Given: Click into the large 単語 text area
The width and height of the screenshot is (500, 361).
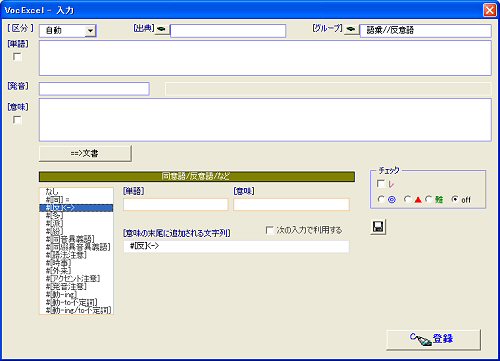Looking at the screenshot, I should pos(265,58).
